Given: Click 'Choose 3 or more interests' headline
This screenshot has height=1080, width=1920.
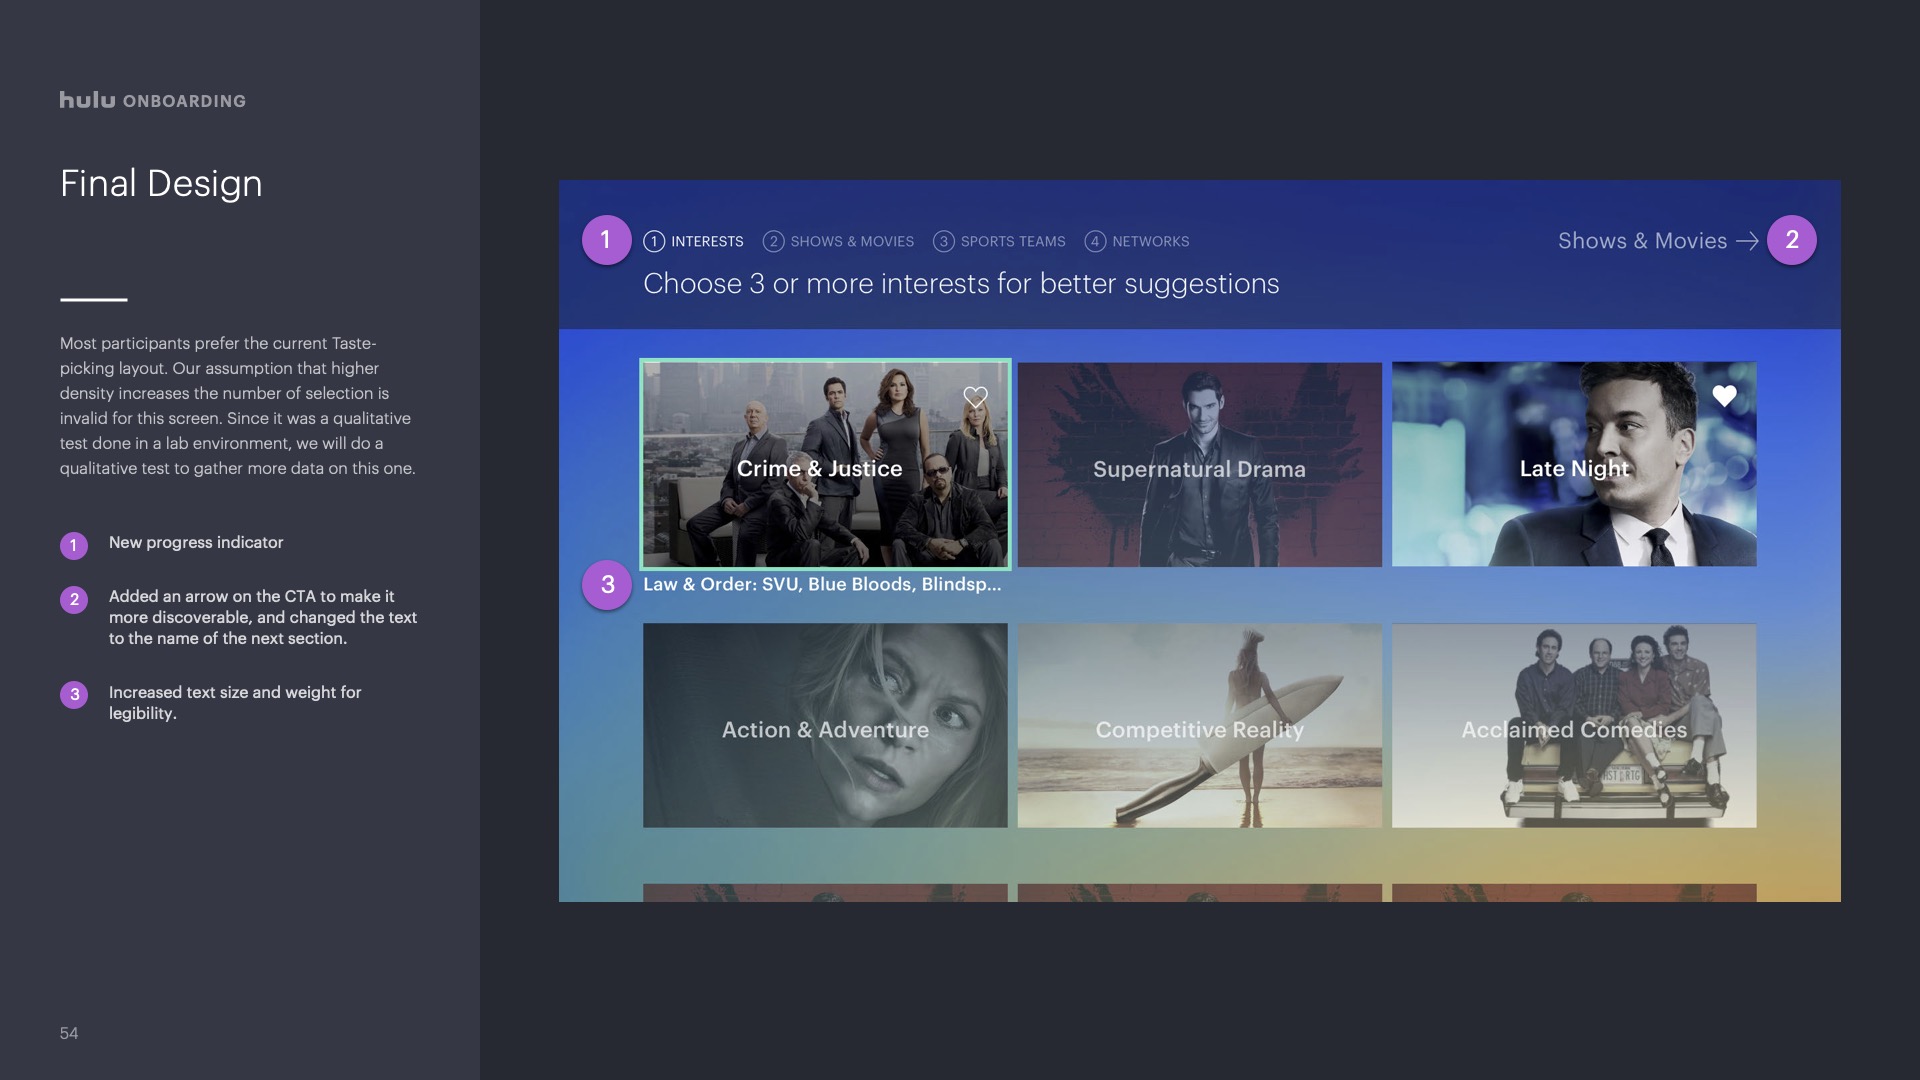Looking at the screenshot, I should click(961, 284).
